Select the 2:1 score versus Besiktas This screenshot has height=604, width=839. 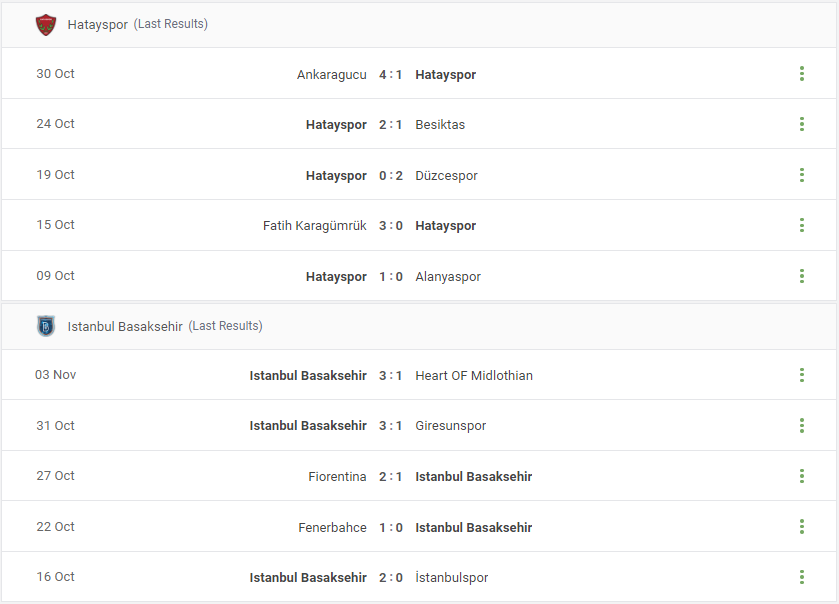pos(391,125)
